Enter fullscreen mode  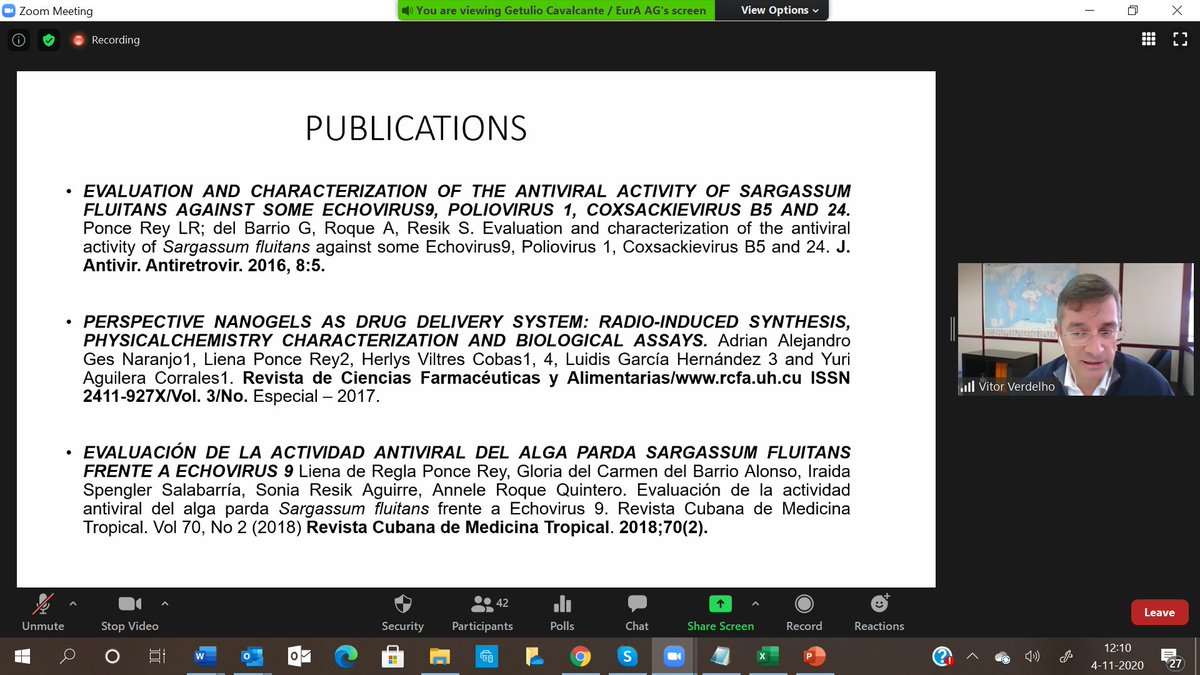click(x=1181, y=39)
